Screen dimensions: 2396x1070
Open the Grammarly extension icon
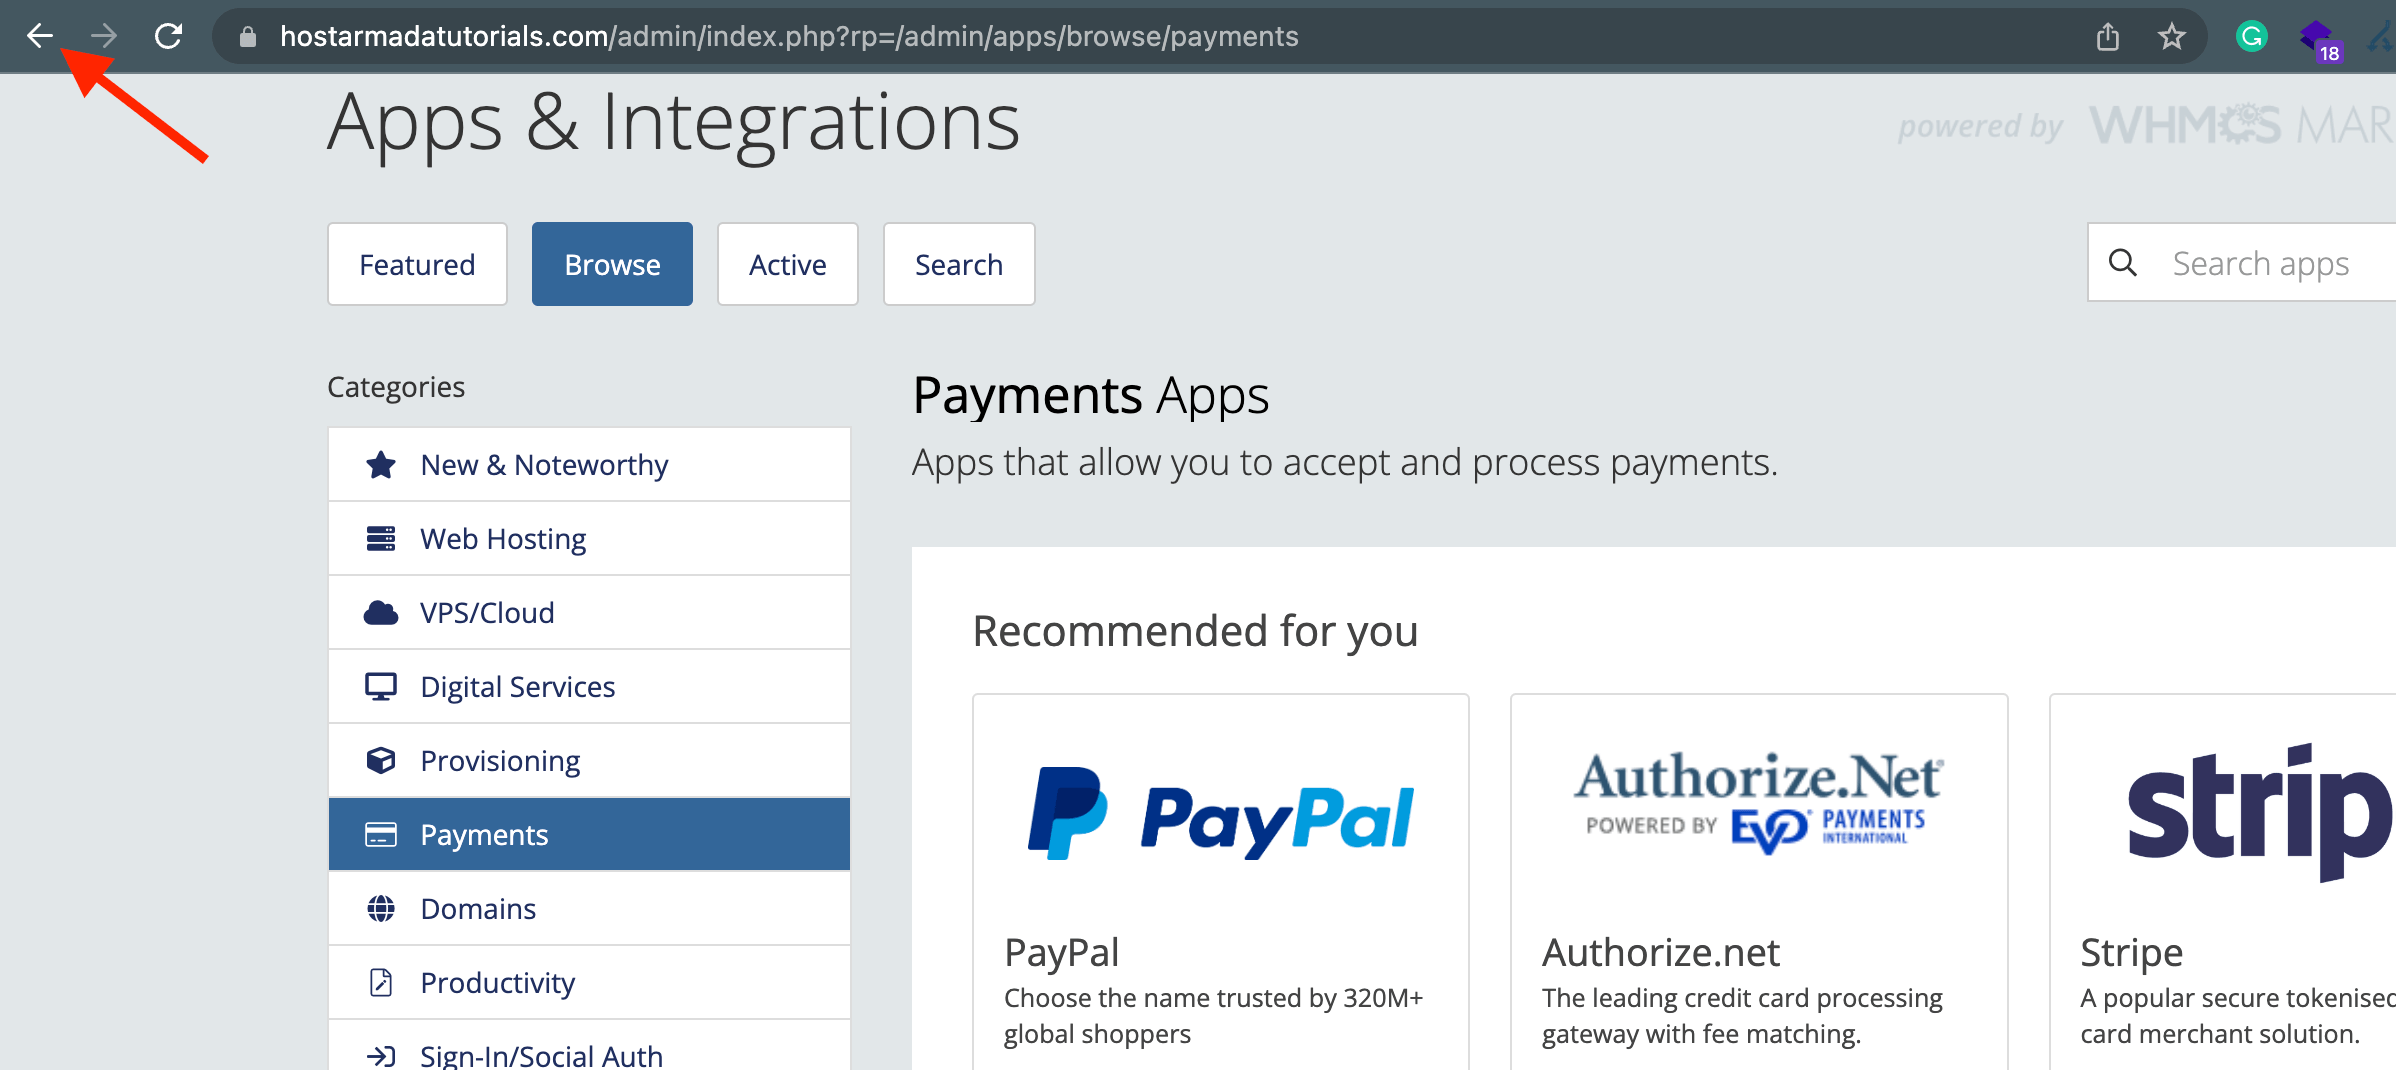pyautogui.click(x=2251, y=37)
